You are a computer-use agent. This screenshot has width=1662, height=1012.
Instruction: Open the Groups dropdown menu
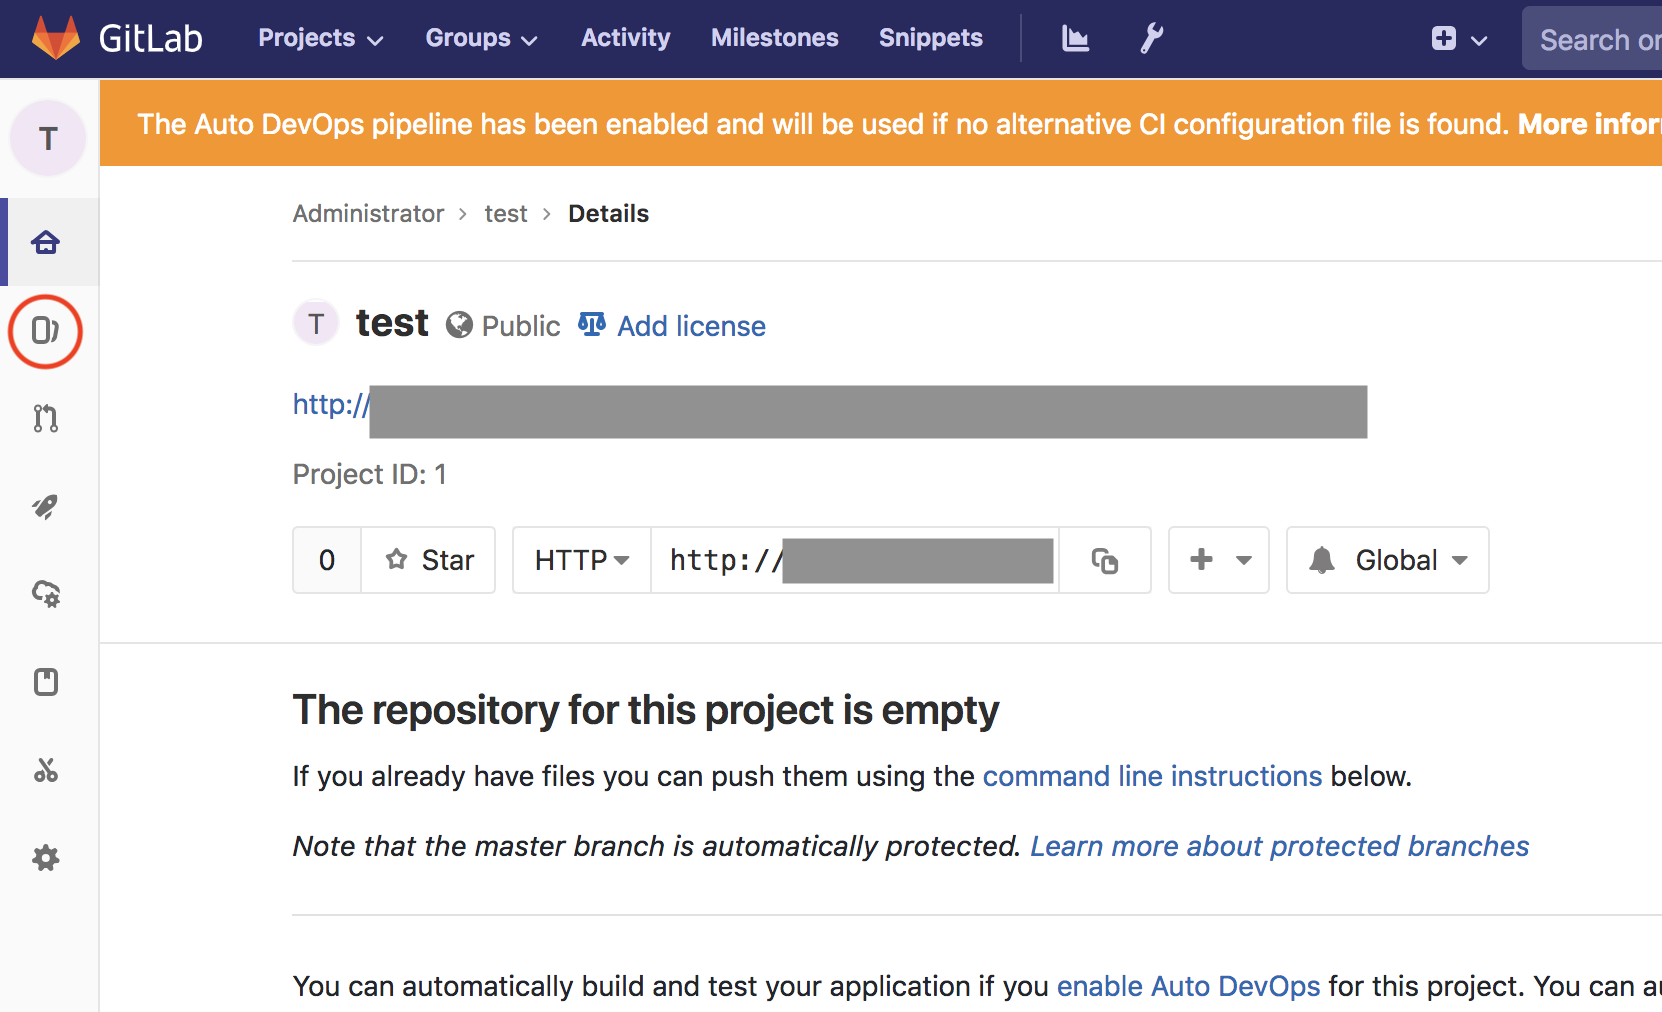point(482,38)
